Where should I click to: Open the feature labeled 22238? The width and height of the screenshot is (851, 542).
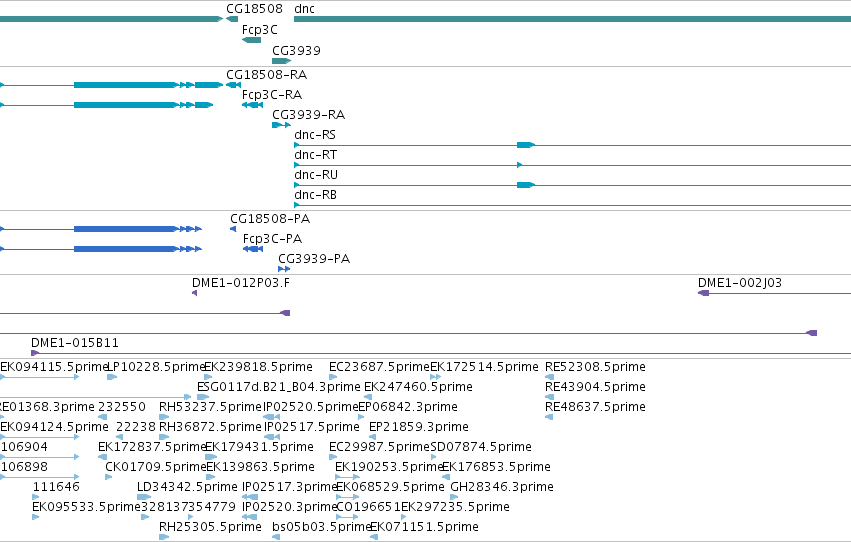pos(136,427)
